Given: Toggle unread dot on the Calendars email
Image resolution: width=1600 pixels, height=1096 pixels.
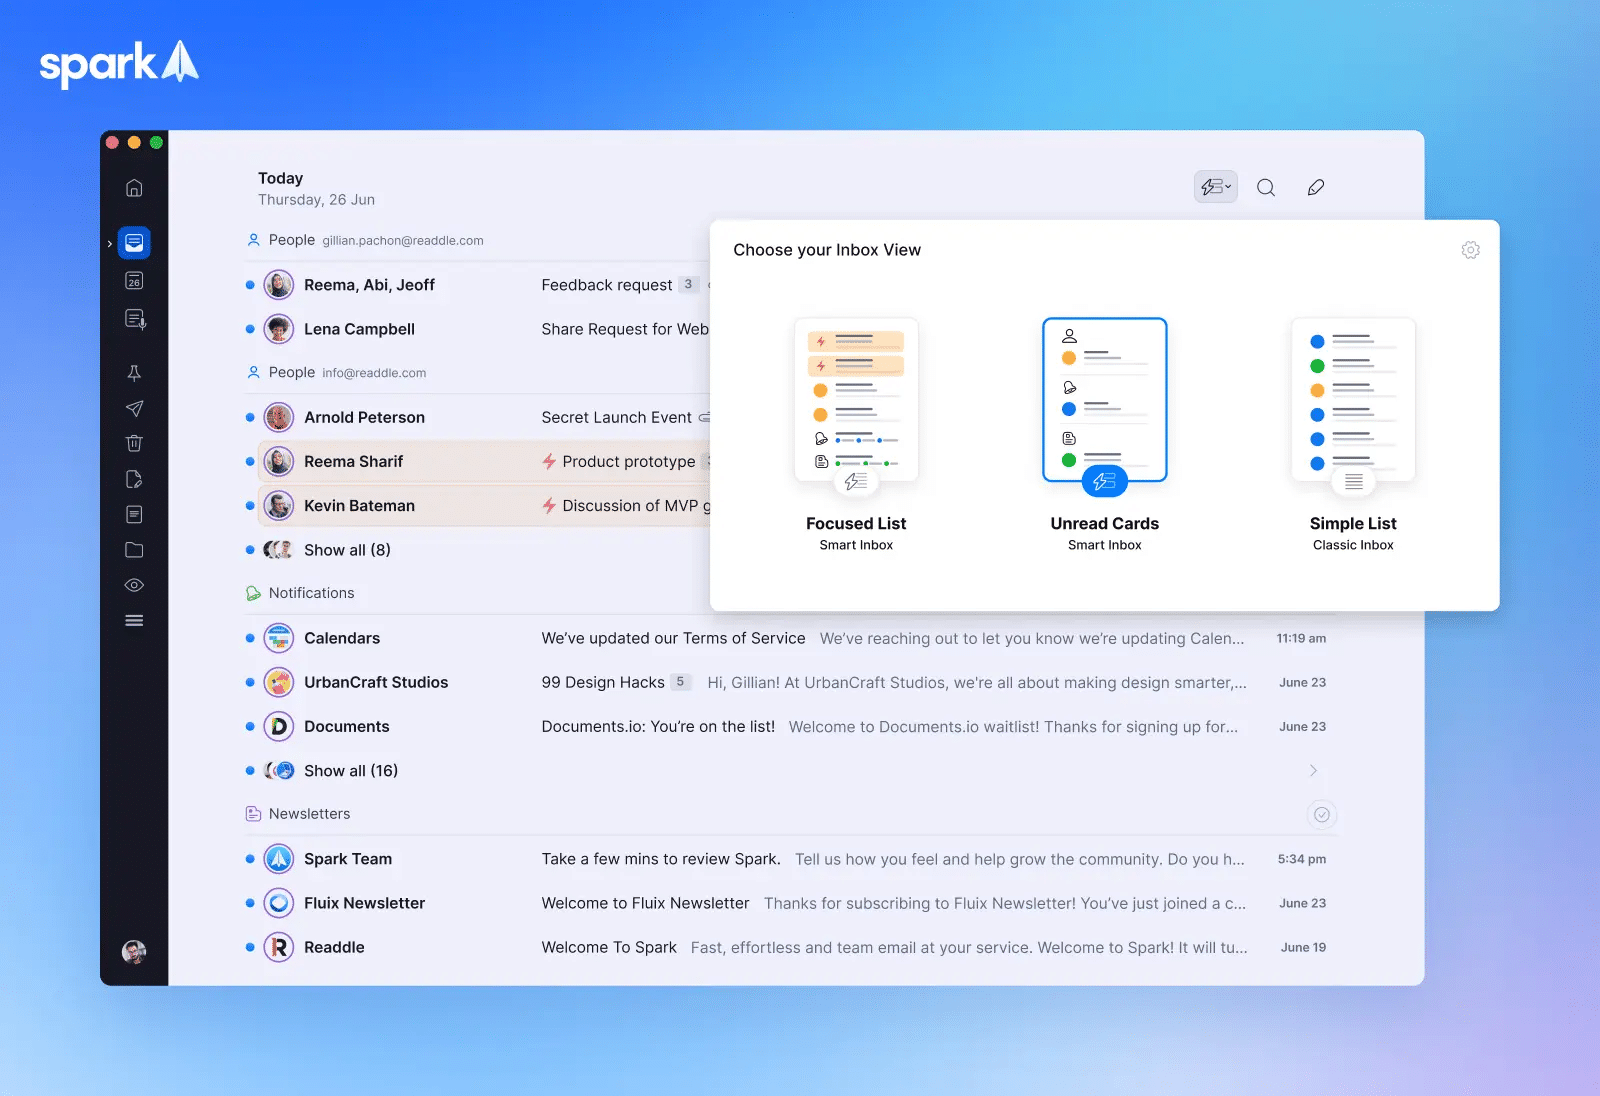Looking at the screenshot, I should 250,638.
